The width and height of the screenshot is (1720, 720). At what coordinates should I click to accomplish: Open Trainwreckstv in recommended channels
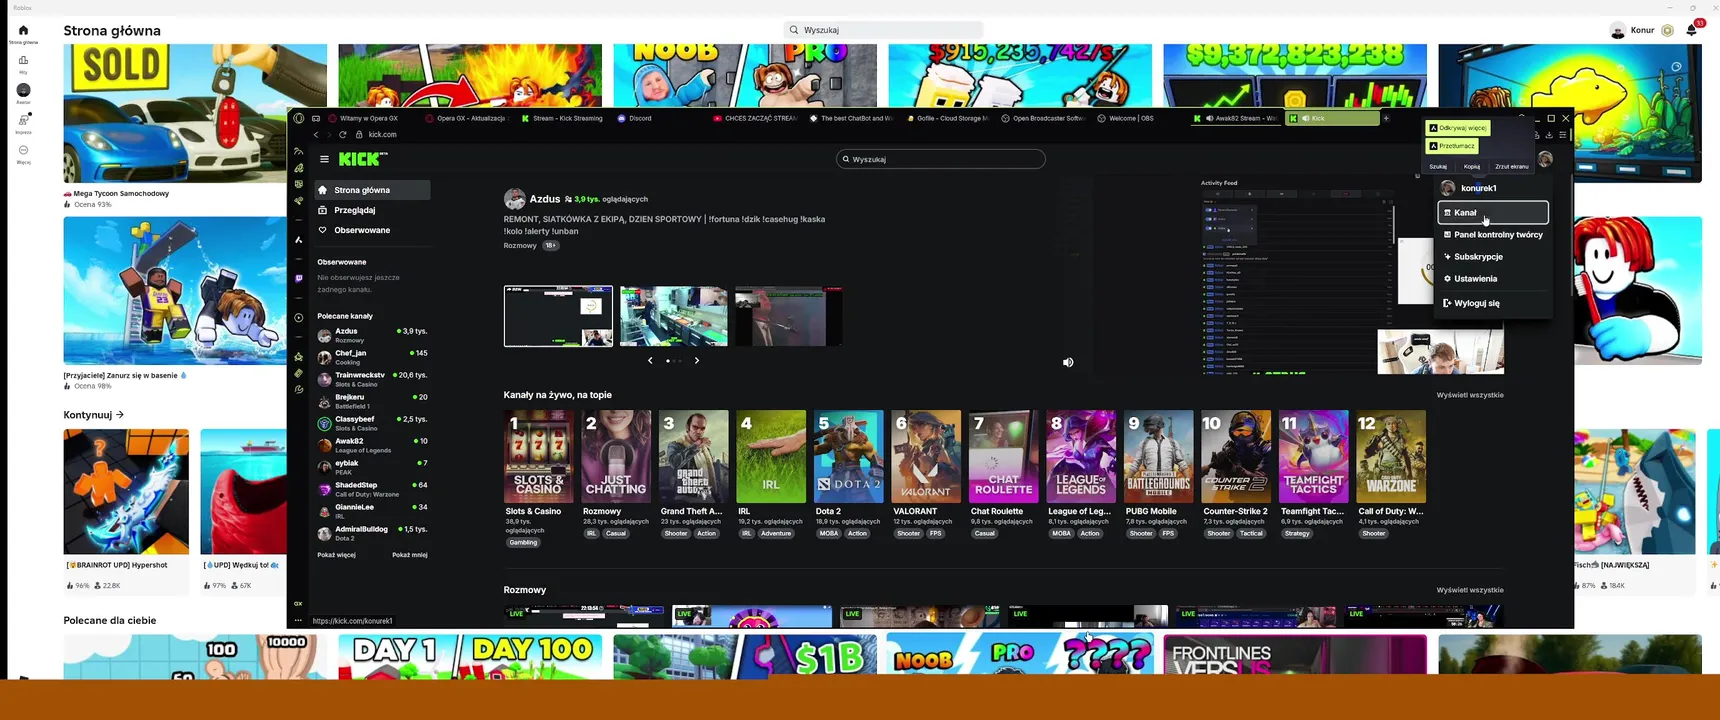(x=372, y=379)
